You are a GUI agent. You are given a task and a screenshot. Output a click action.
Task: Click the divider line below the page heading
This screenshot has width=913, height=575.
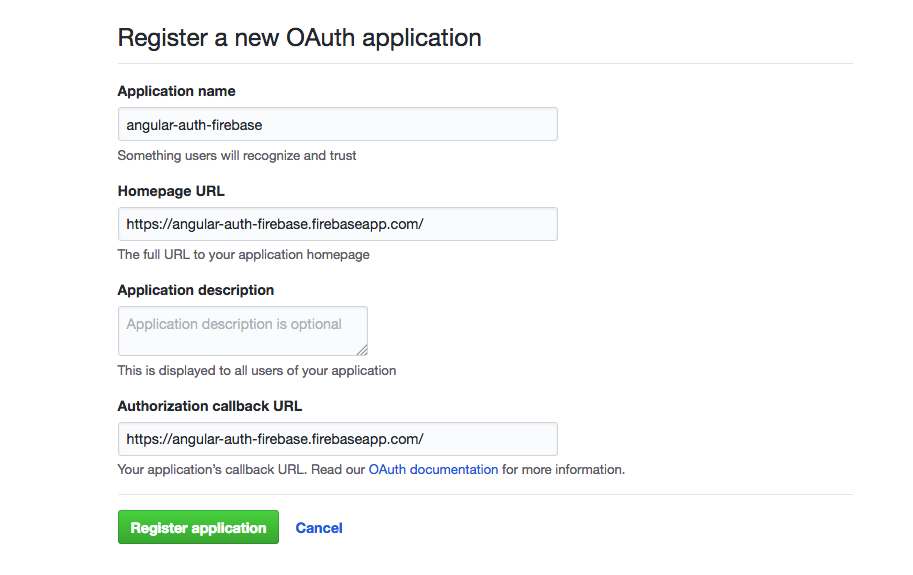(x=485, y=63)
